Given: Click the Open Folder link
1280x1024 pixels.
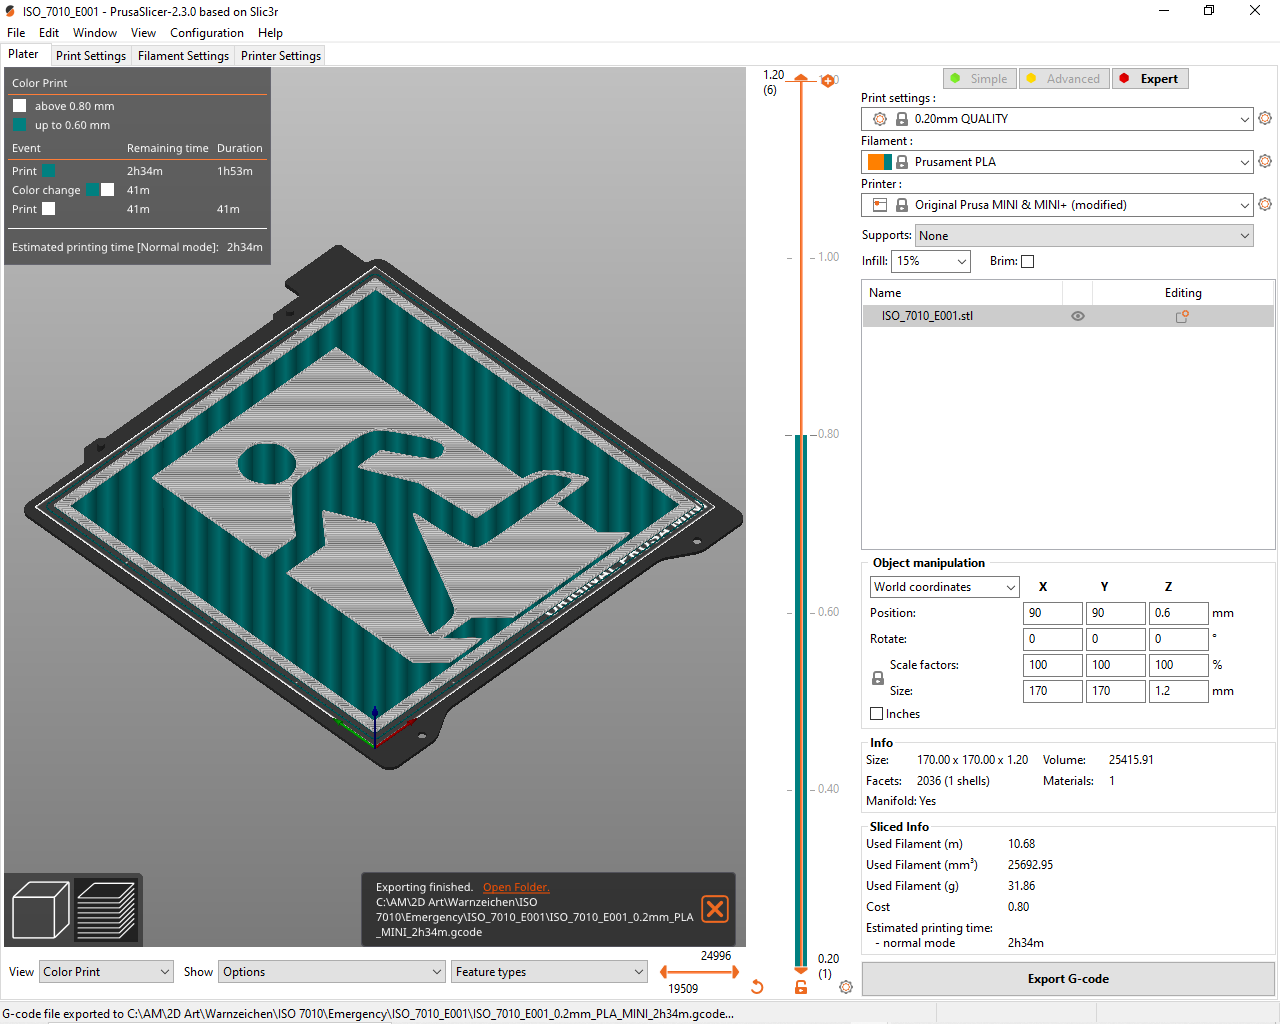Looking at the screenshot, I should coord(516,887).
